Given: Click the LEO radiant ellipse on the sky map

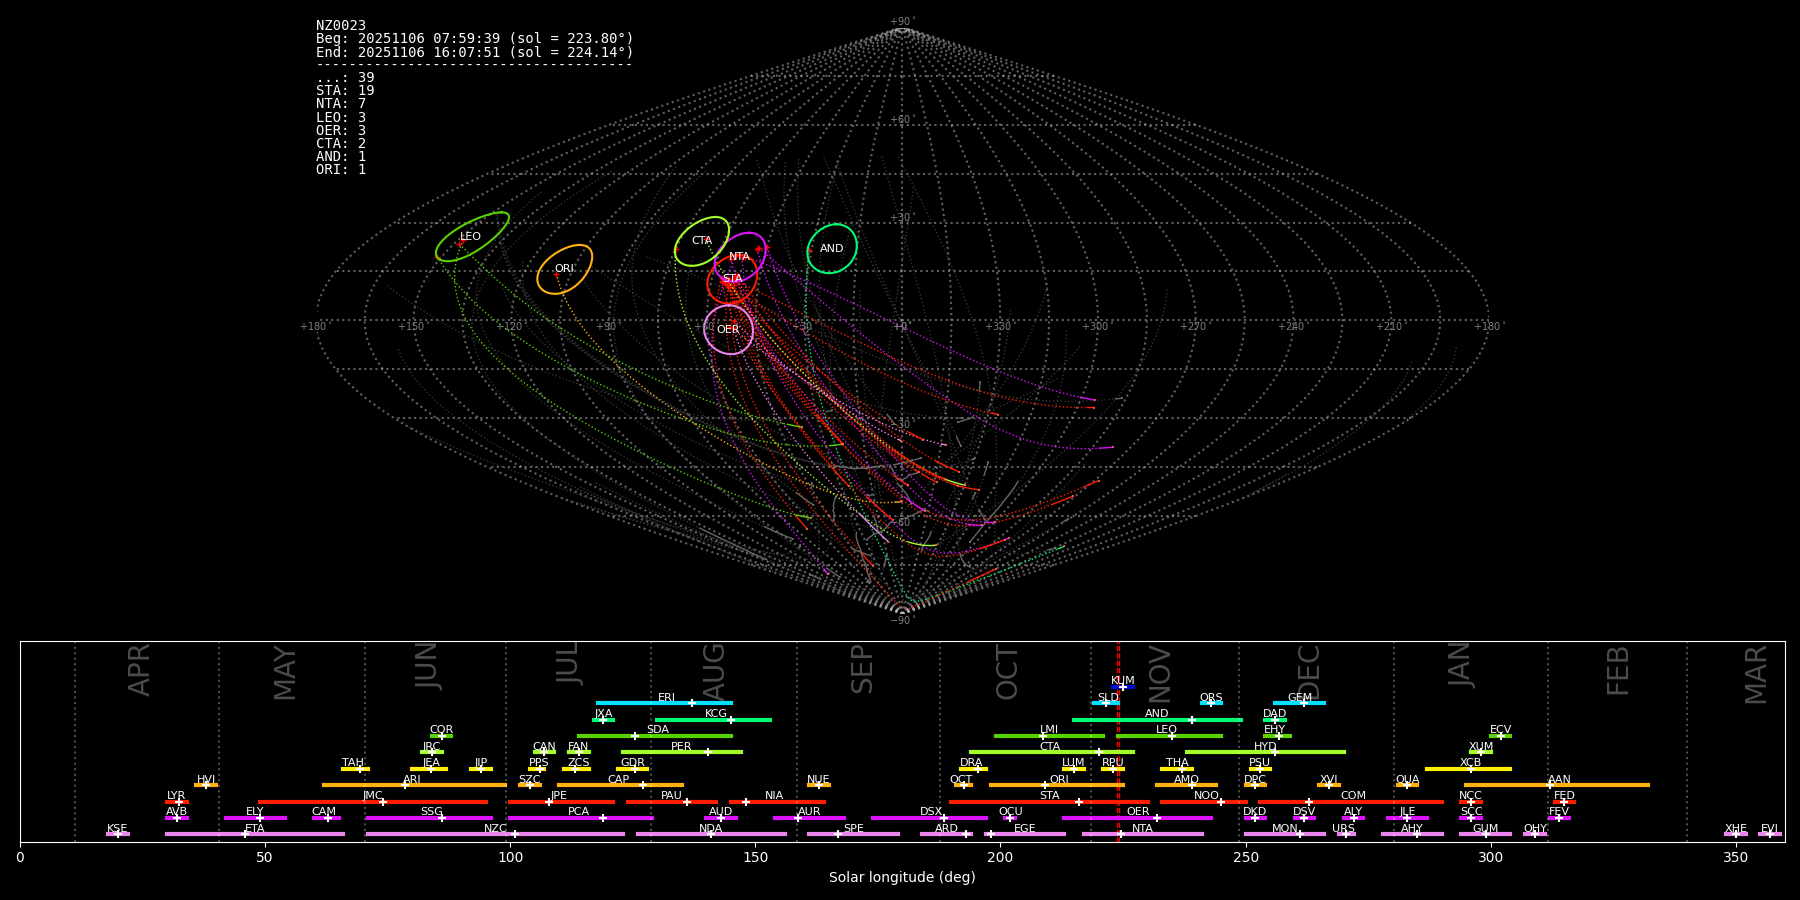Looking at the screenshot, I should [x=472, y=237].
